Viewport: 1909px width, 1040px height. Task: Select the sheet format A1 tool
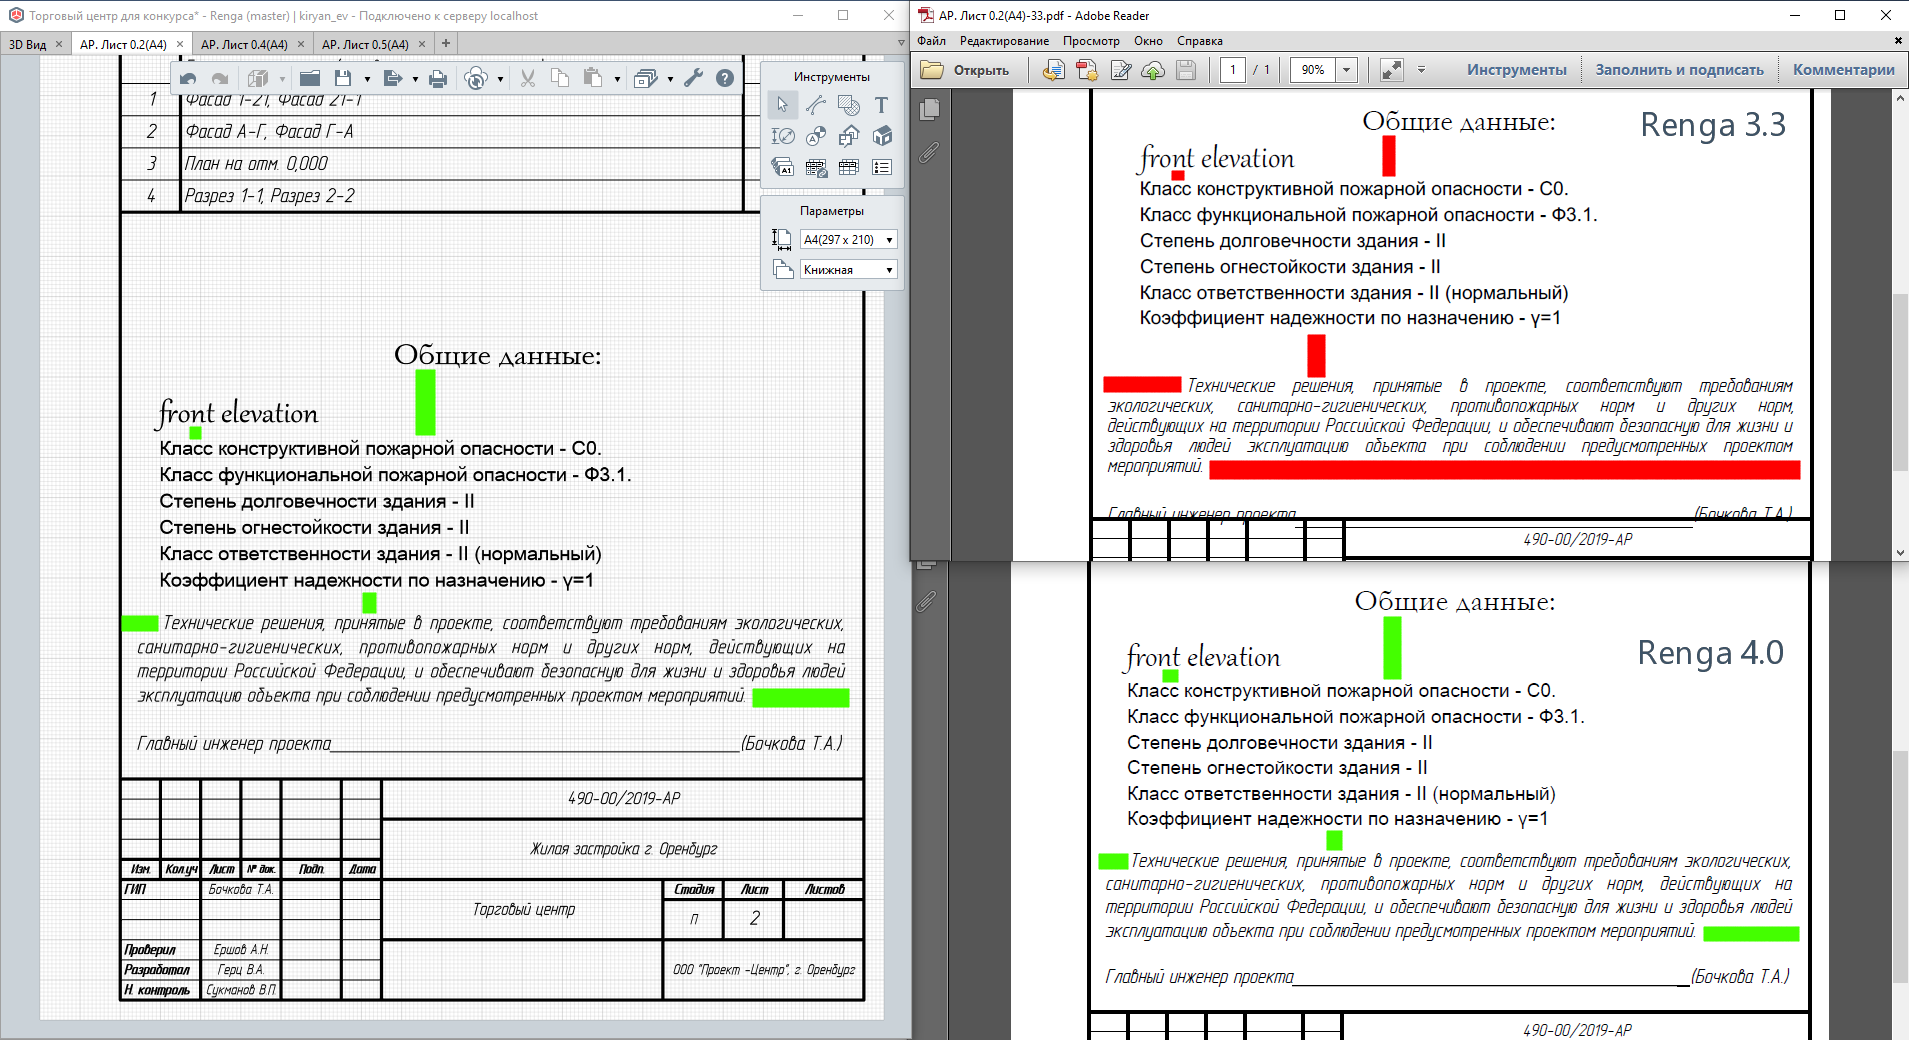tap(783, 167)
